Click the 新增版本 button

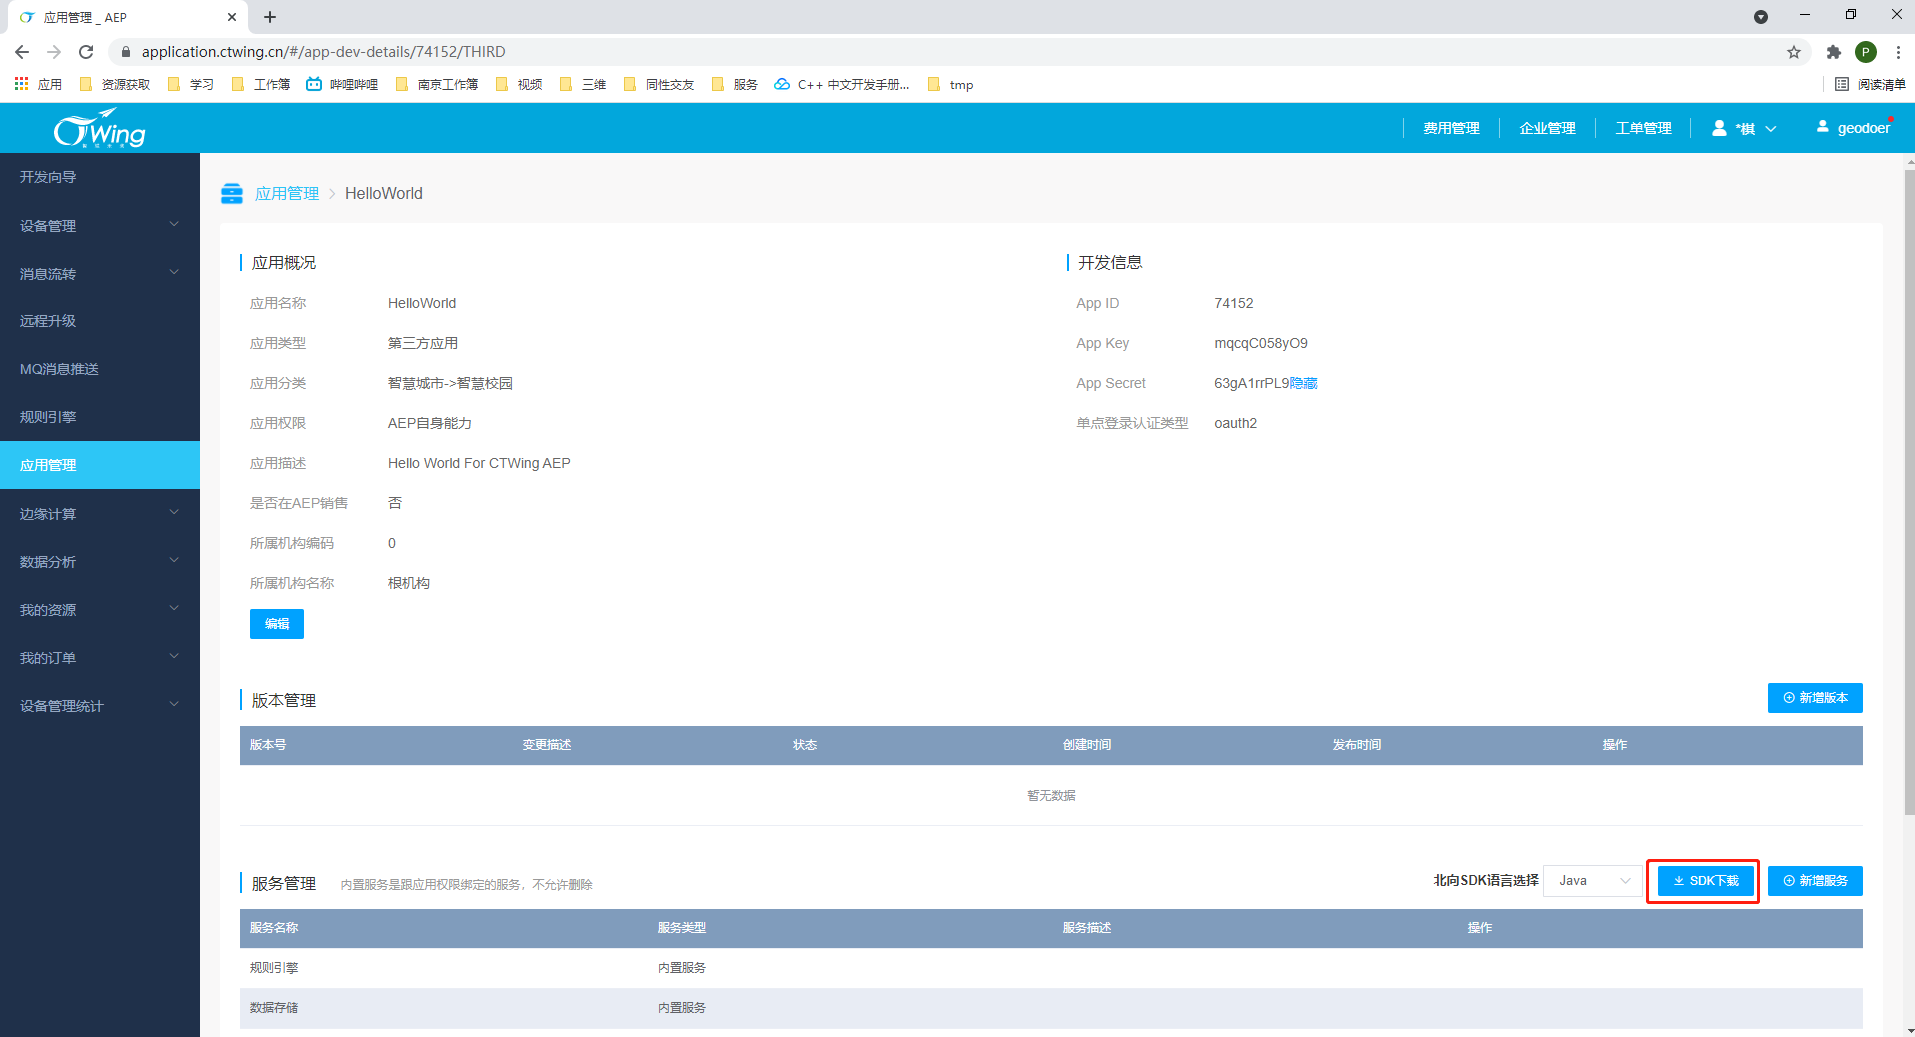point(1815,698)
